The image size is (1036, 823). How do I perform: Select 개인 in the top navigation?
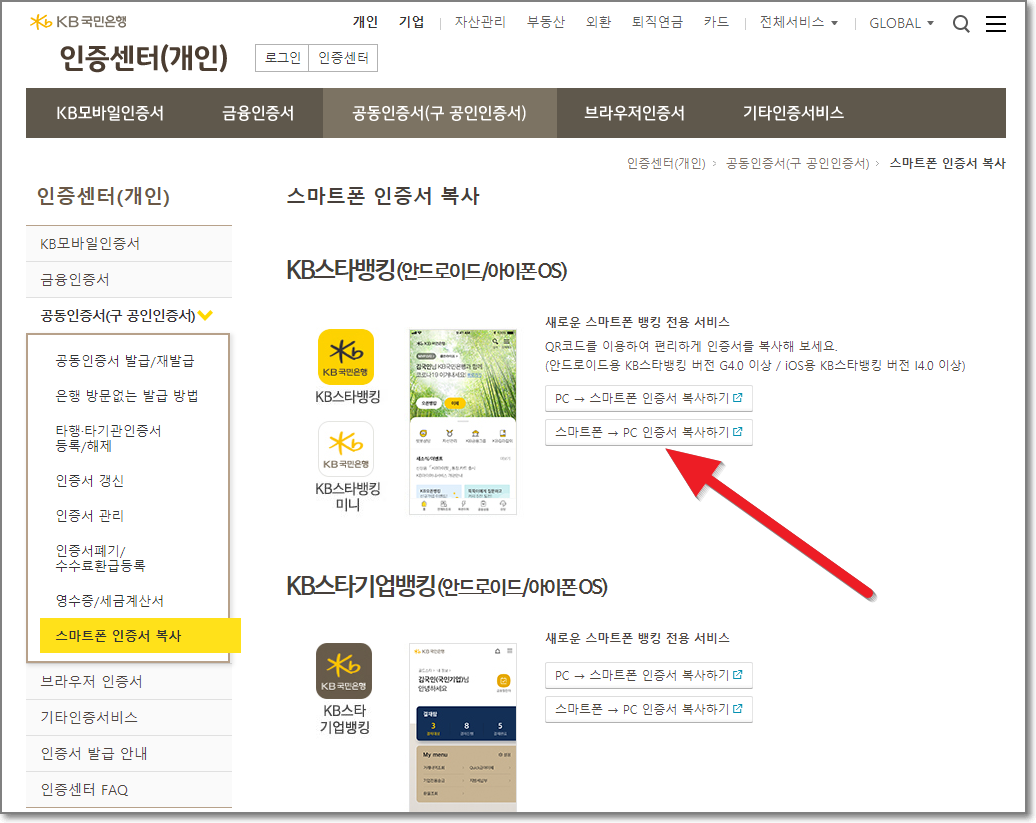click(x=365, y=22)
